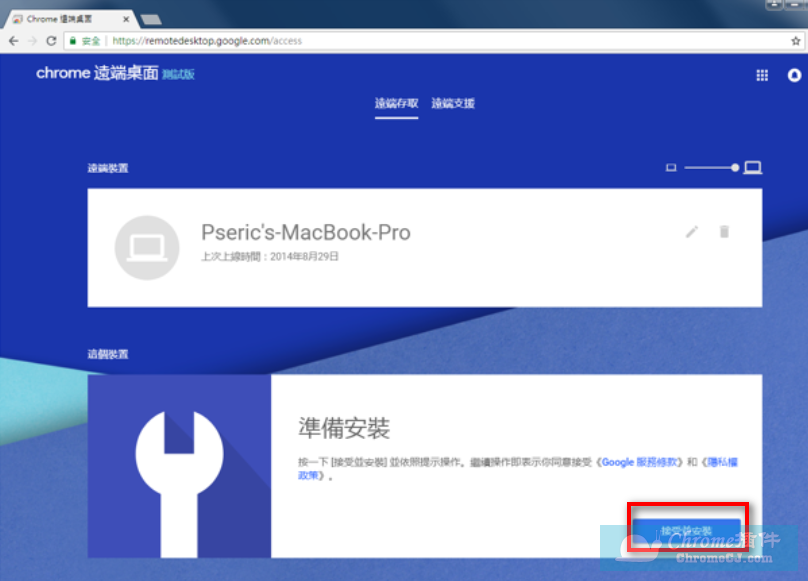Close the Chrome 遠端桌面 browser tab
Viewport: 808px width, 581px height.
126,19
